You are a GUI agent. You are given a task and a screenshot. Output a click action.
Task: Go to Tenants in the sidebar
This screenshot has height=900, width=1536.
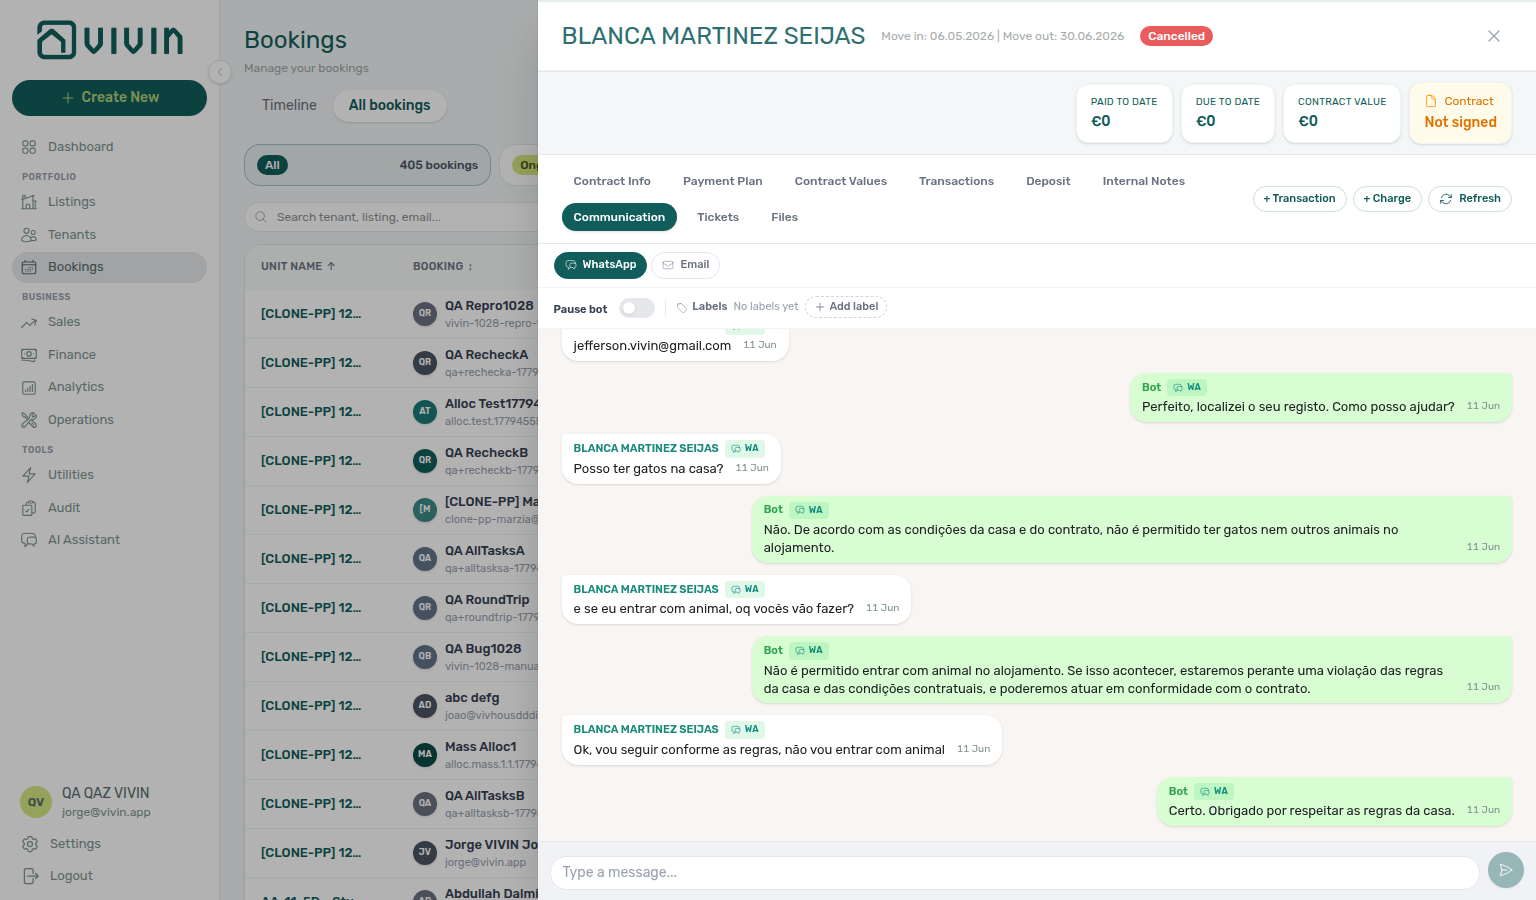tap(109, 235)
